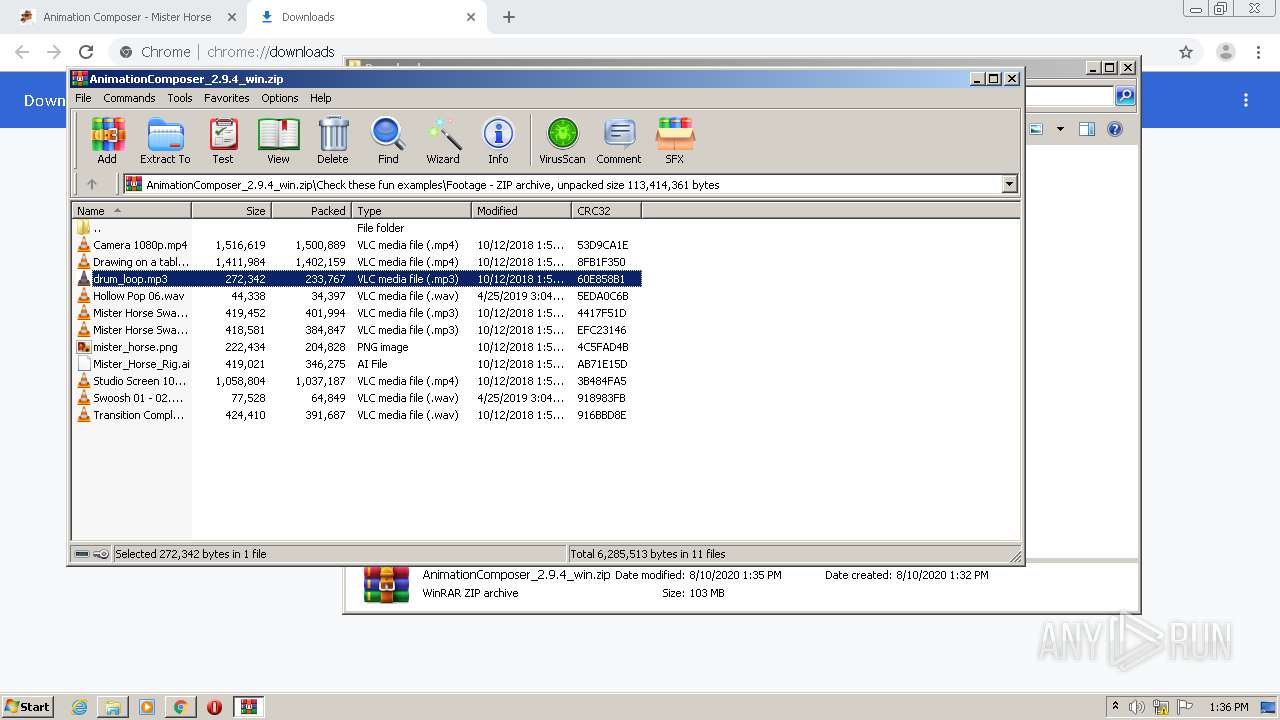Click the WinRAR zip thumbnail in Explorer
This screenshot has width=1280, height=720.
click(x=386, y=584)
